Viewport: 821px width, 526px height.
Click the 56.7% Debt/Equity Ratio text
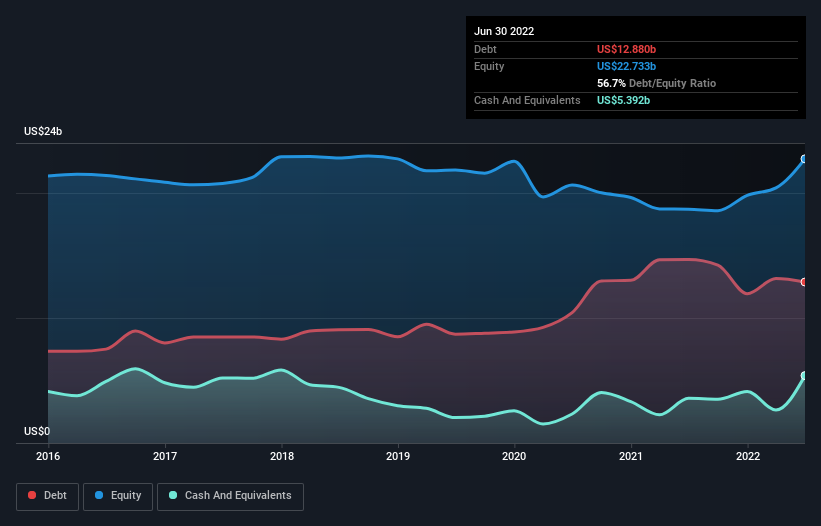[x=657, y=83]
